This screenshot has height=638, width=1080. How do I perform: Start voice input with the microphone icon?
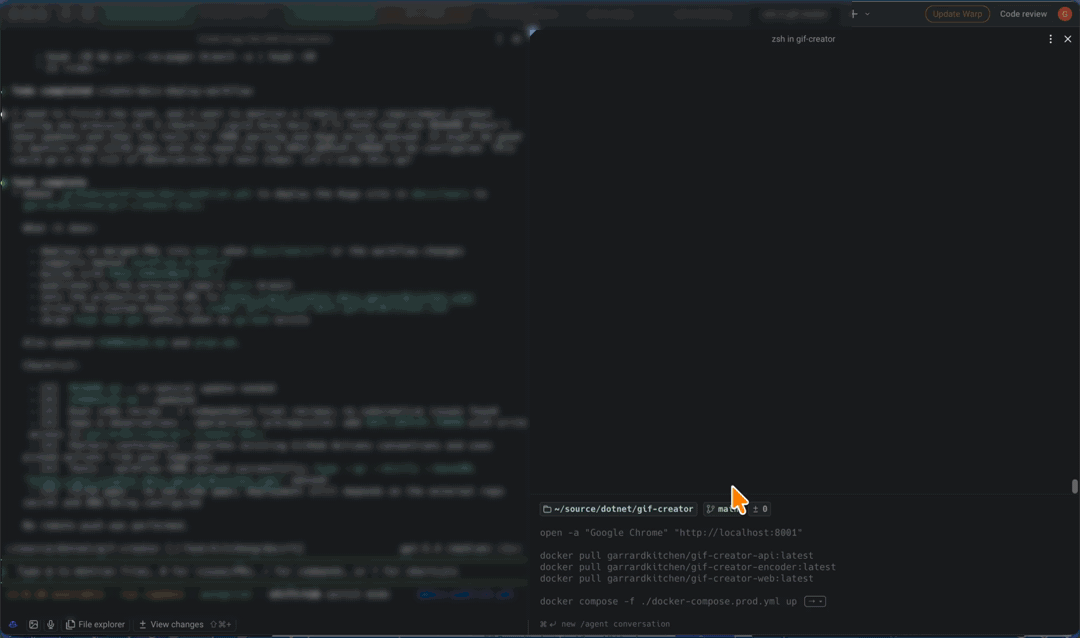coord(50,623)
